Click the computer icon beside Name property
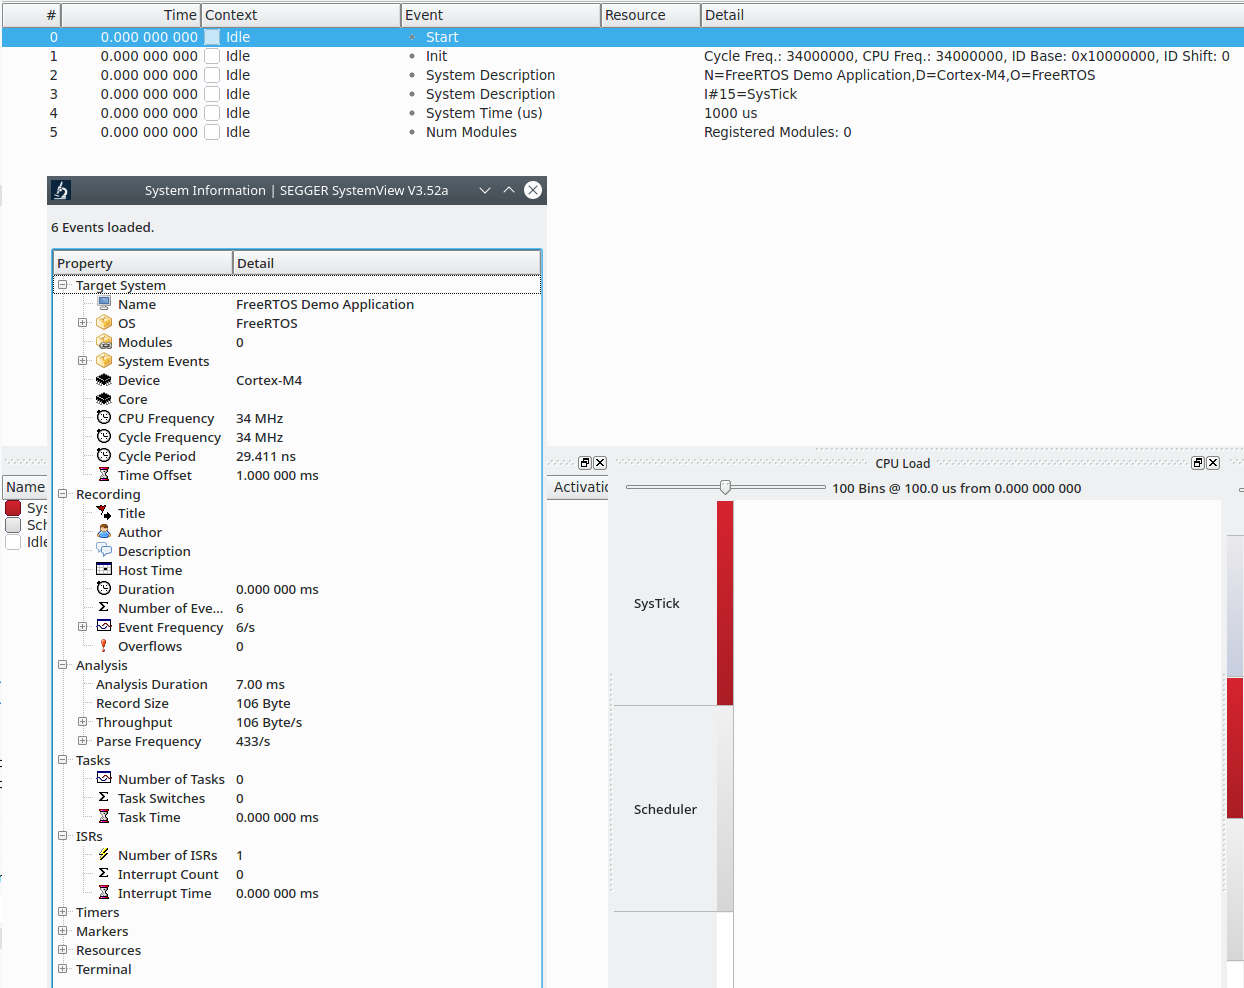The height and width of the screenshot is (988, 1244). (x=104, y=304)
